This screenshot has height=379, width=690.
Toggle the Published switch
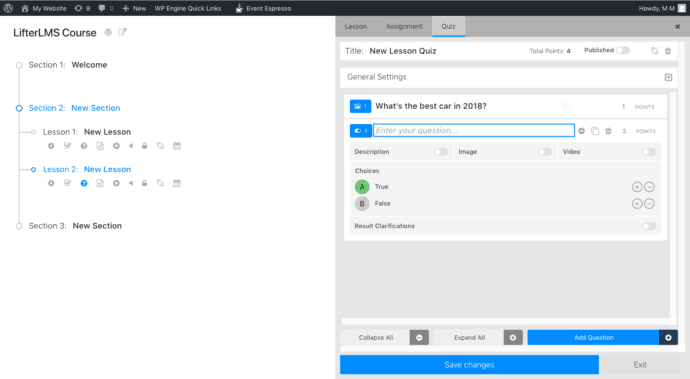click(x=623, y=50)
